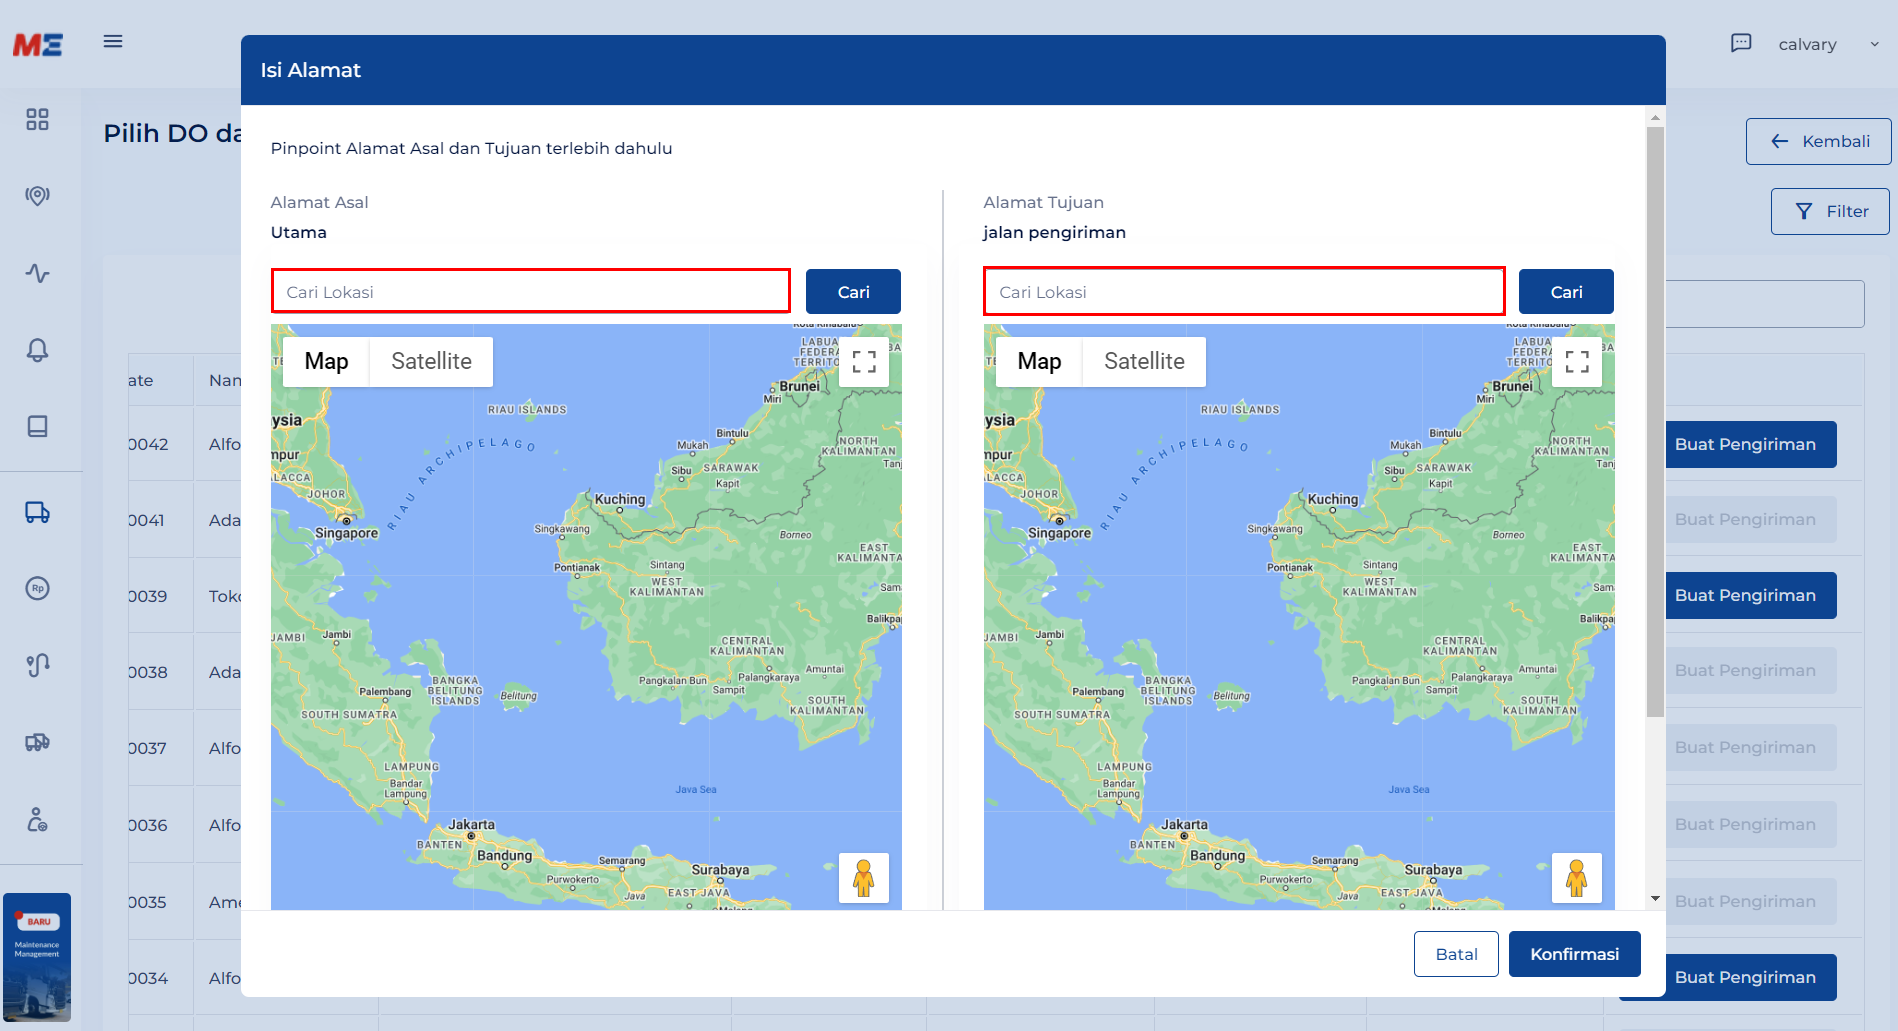Click the dialog scrollbar thumb
Image resolution: width=1898 pixels, height=1031 pixels.
pos(1655,420)
